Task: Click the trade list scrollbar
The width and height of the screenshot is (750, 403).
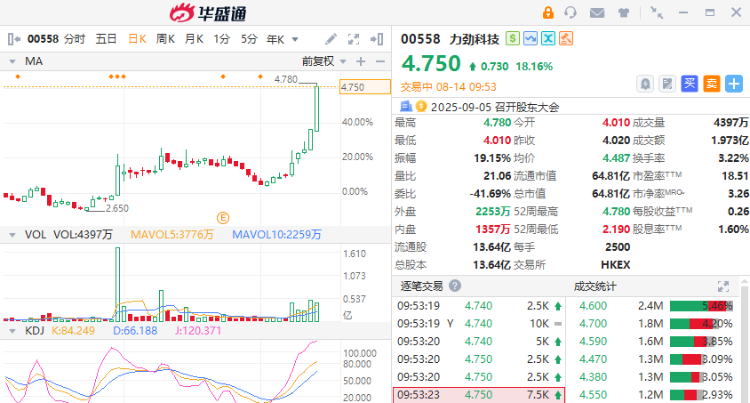Action: tap(745, 342)
